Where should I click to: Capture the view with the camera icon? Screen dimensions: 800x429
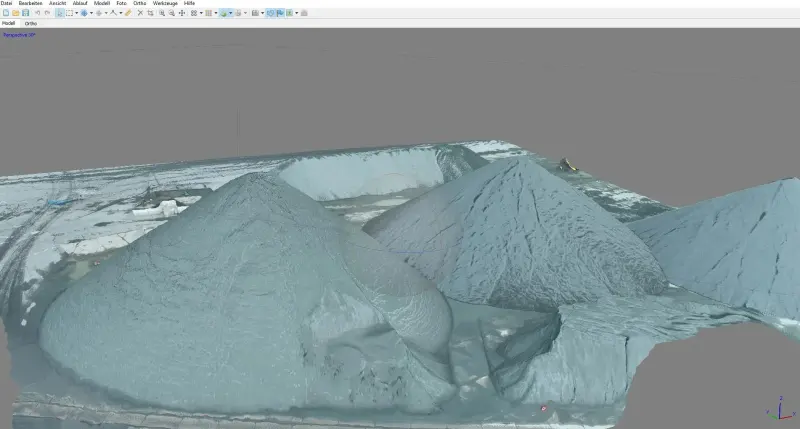coord(304,13)
